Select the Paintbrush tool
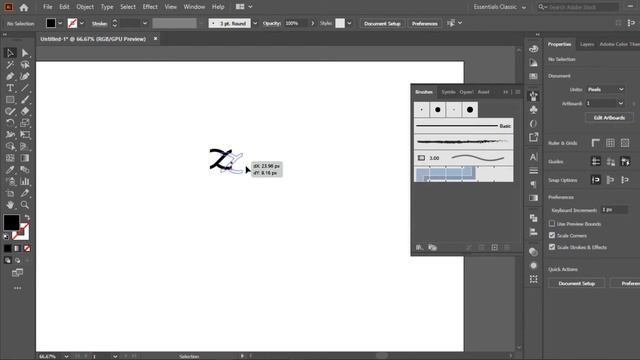 point(25,100)
